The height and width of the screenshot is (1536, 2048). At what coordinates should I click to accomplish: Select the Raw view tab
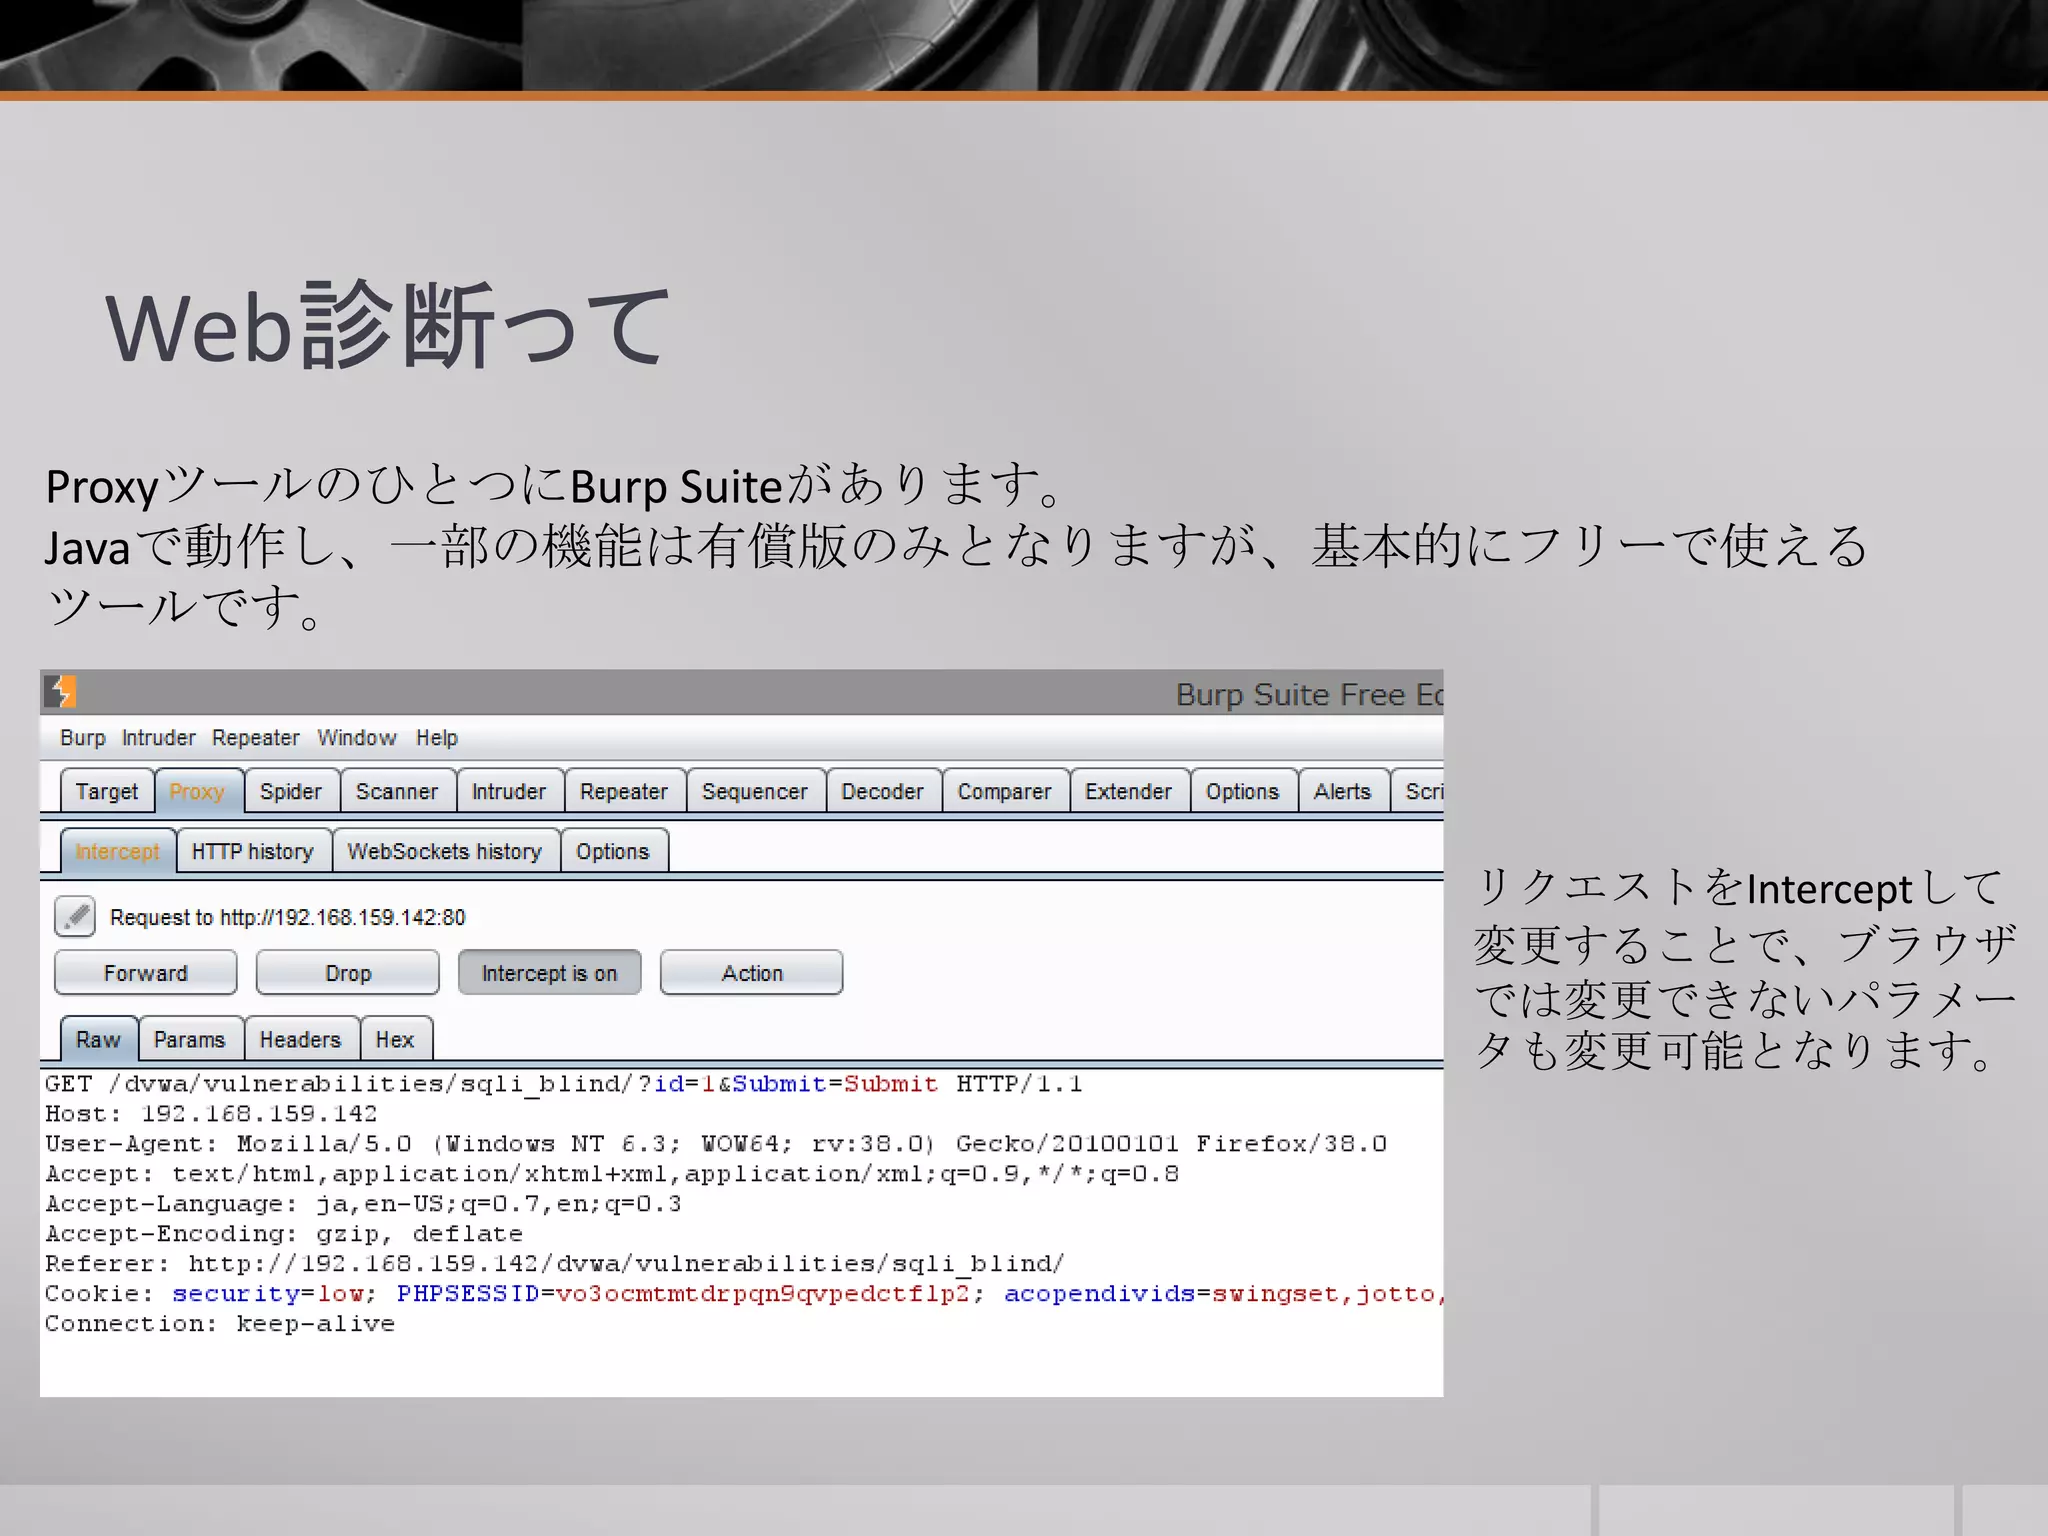click(x=99, y=1039)
